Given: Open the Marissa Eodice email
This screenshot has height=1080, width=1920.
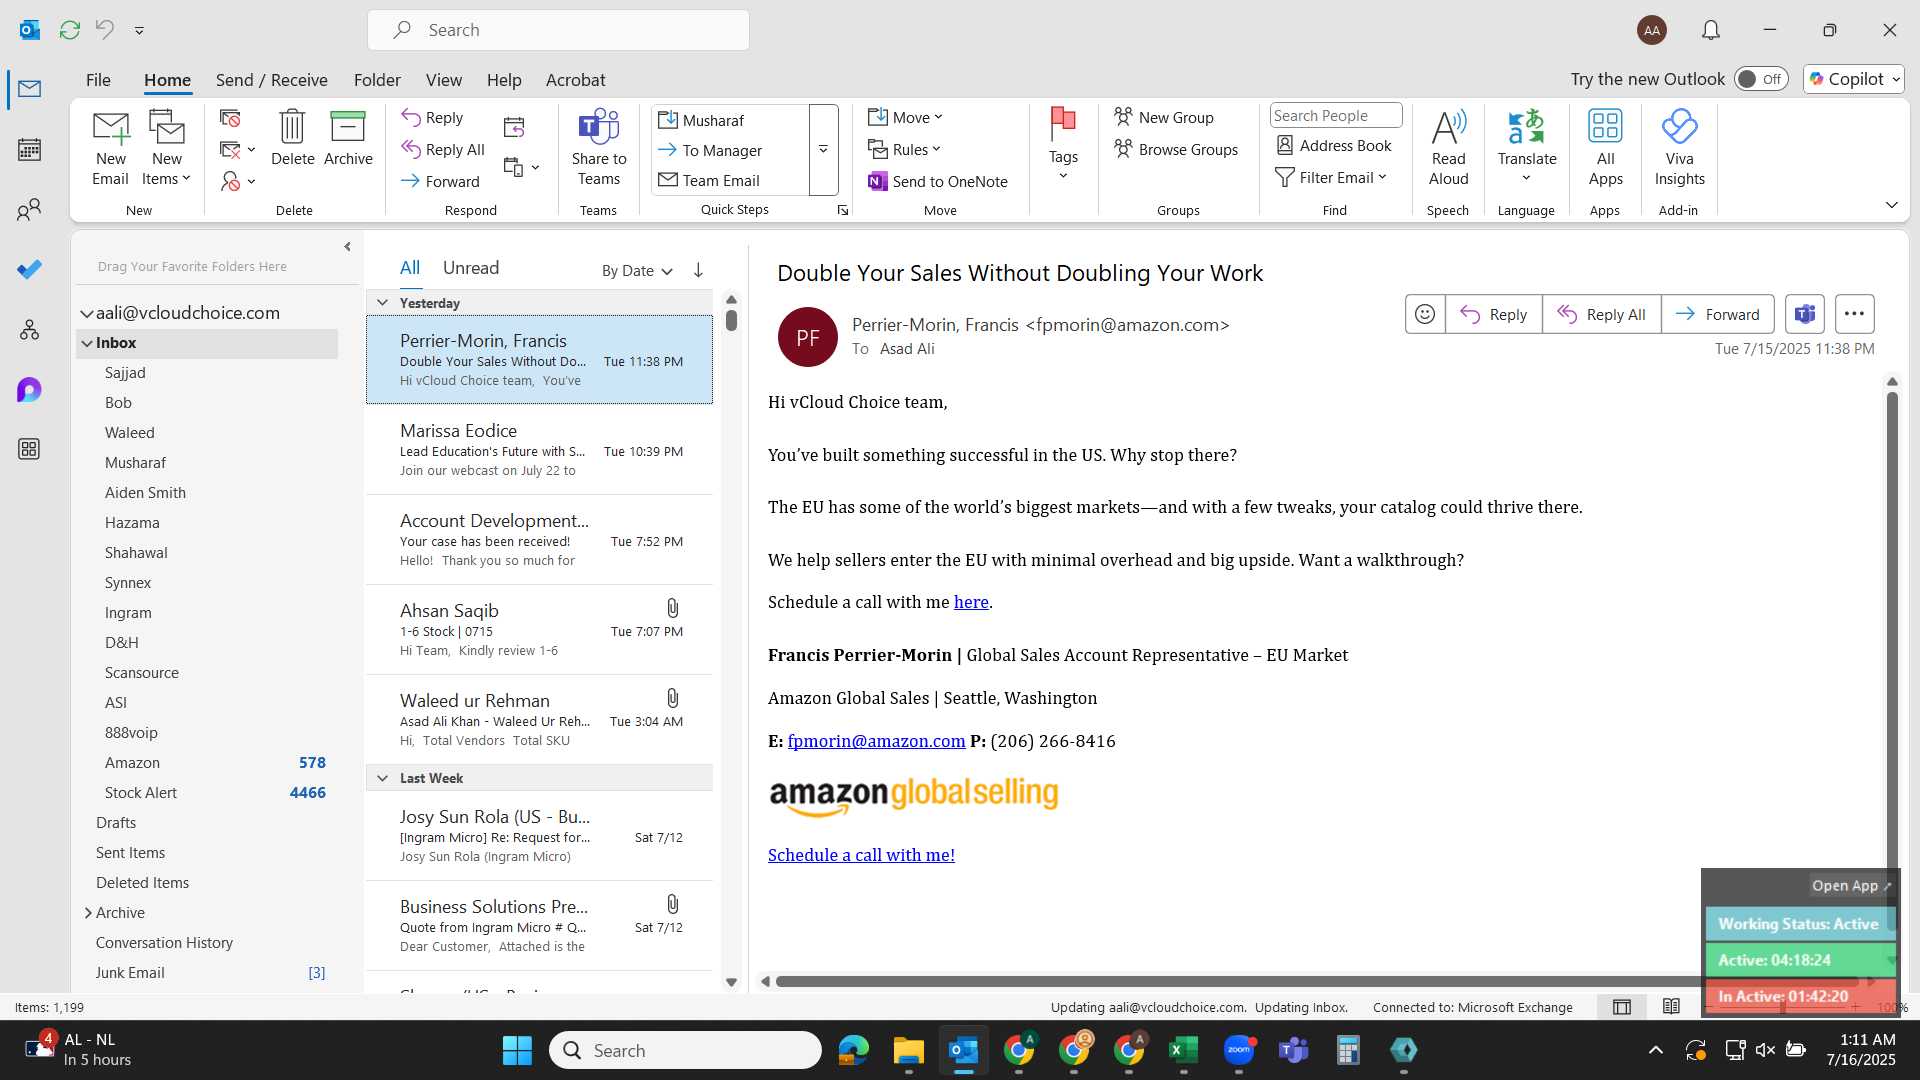Looking at the screenshot, I should 539,449.
